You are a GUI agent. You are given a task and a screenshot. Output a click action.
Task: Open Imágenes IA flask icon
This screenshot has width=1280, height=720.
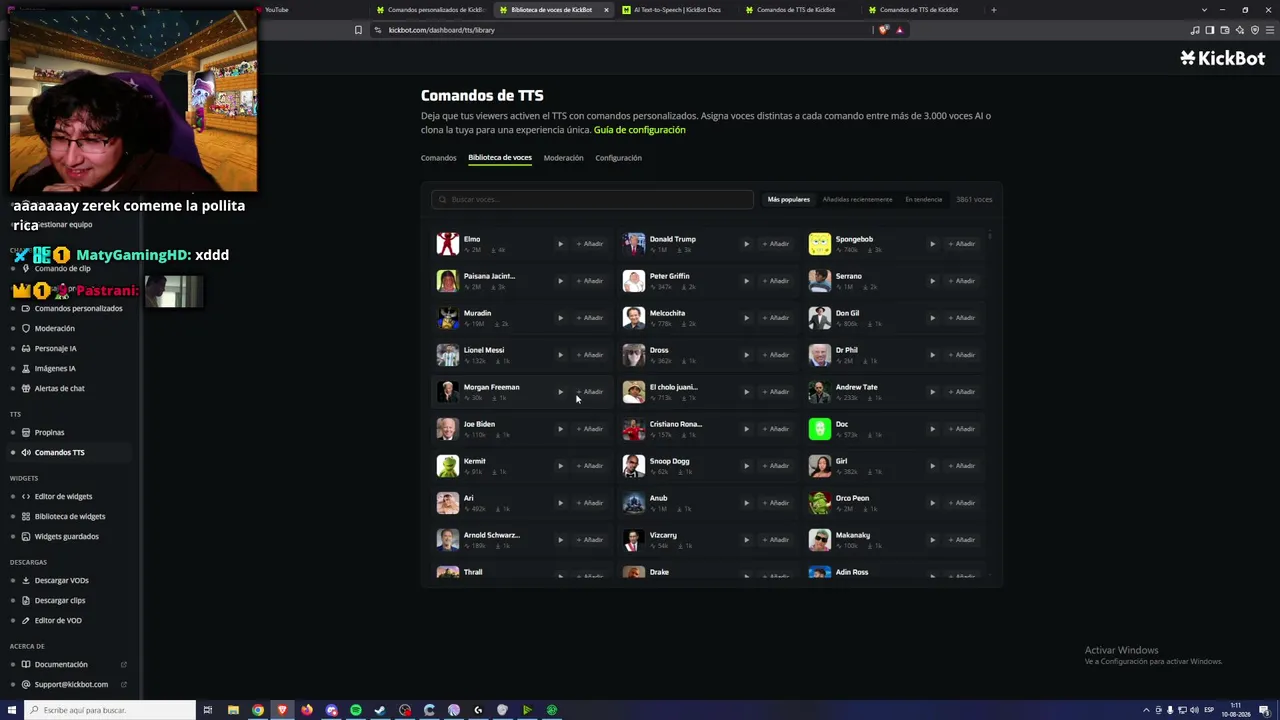click(27, 368)
